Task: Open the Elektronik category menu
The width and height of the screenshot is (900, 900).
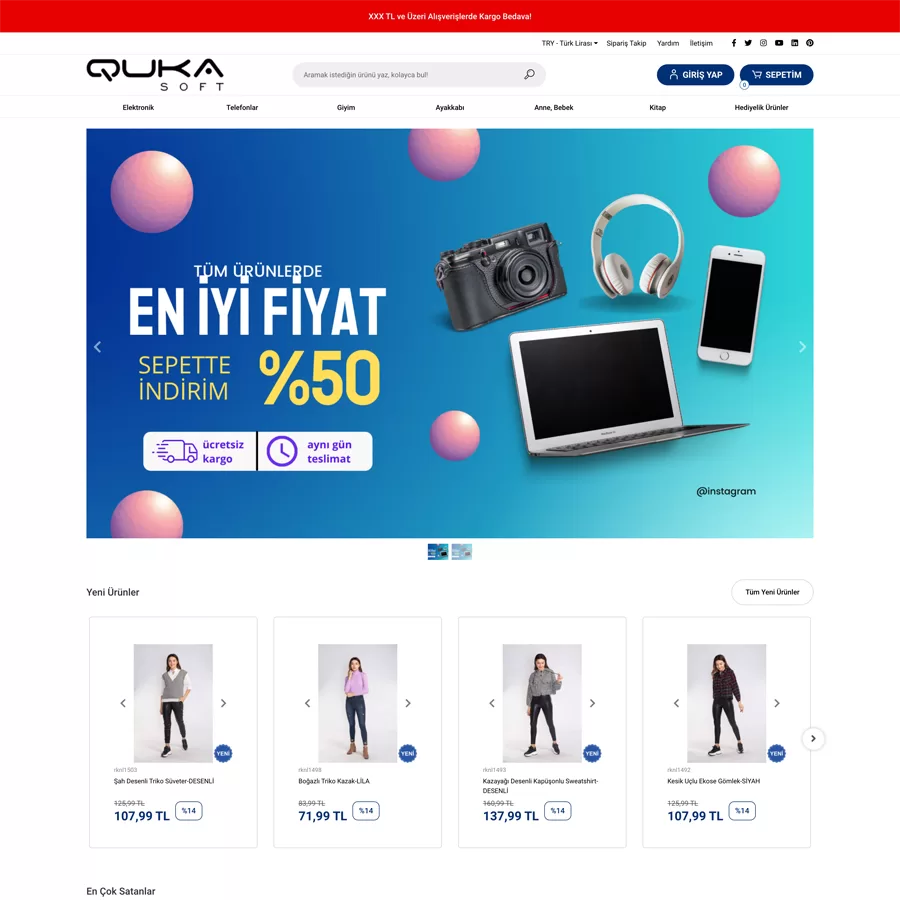Action: coord(138,107)
